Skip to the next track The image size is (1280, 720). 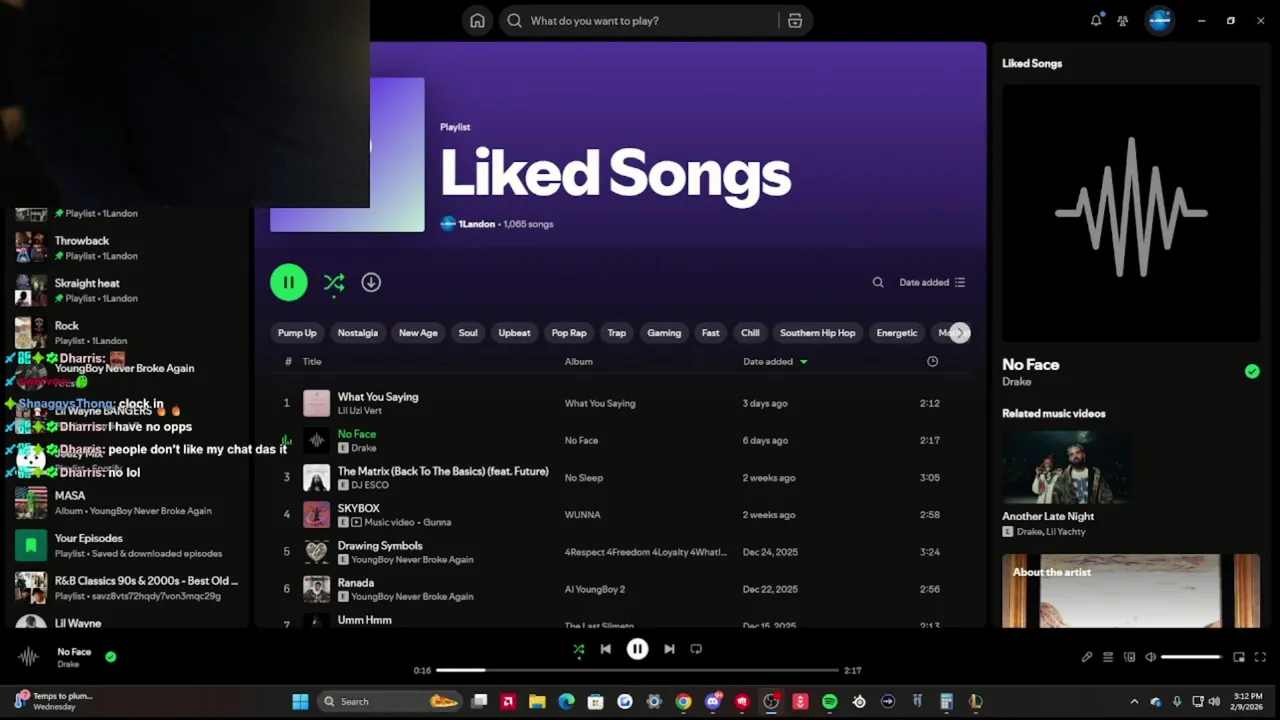coord(669,649)
